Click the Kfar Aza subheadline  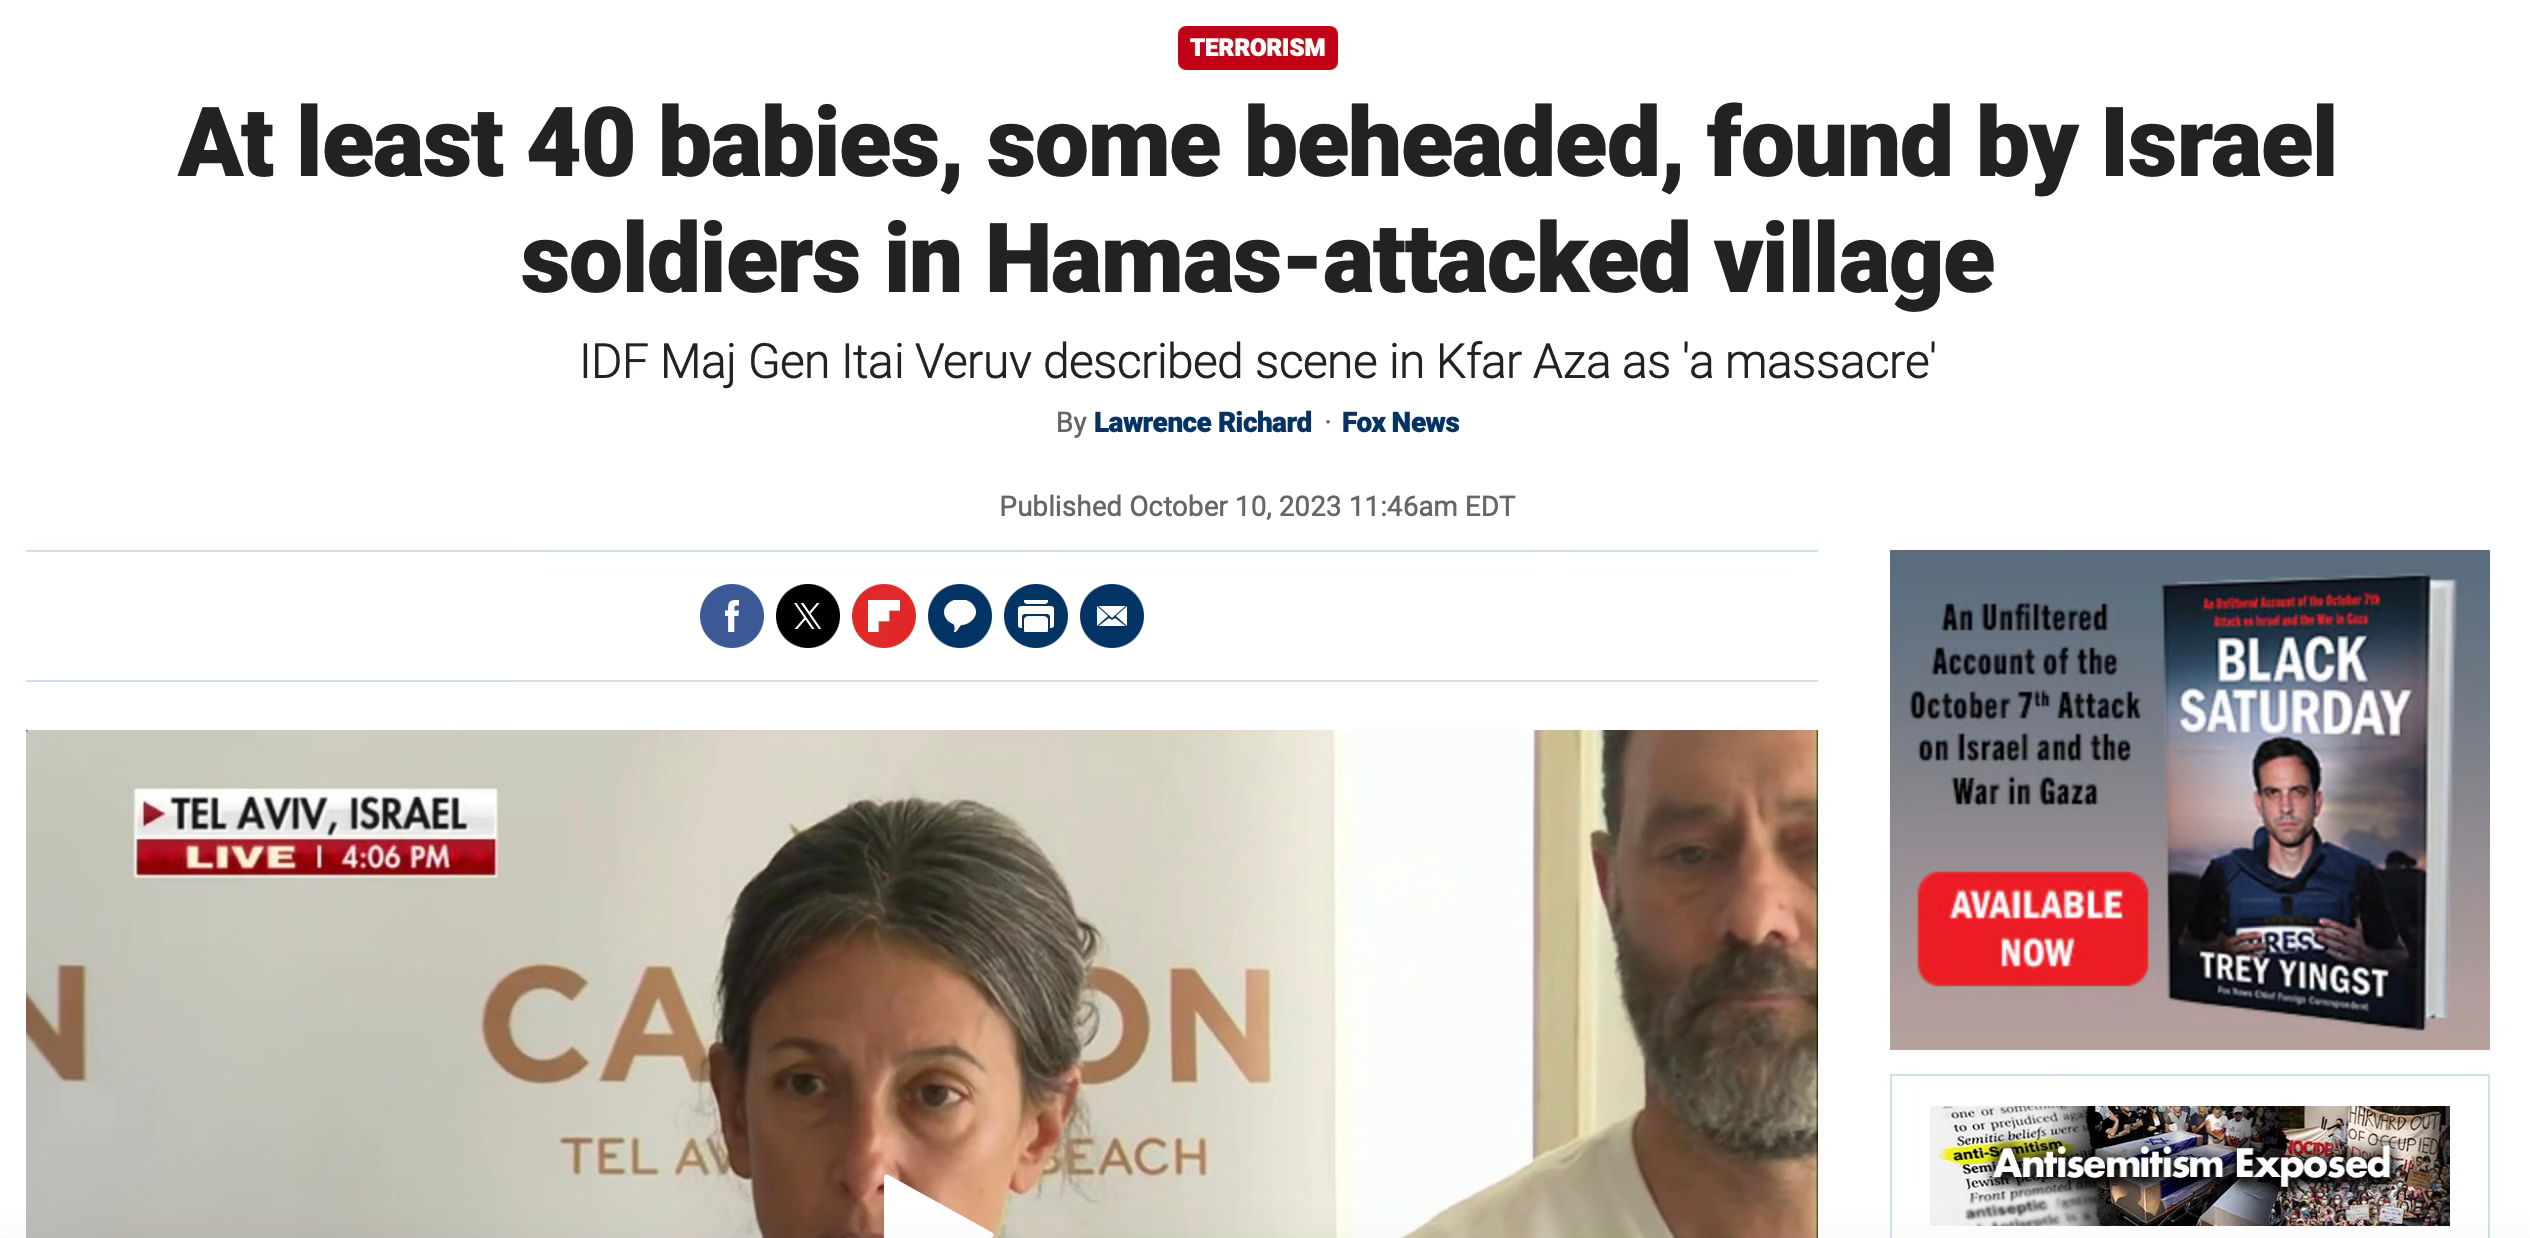1257,361
